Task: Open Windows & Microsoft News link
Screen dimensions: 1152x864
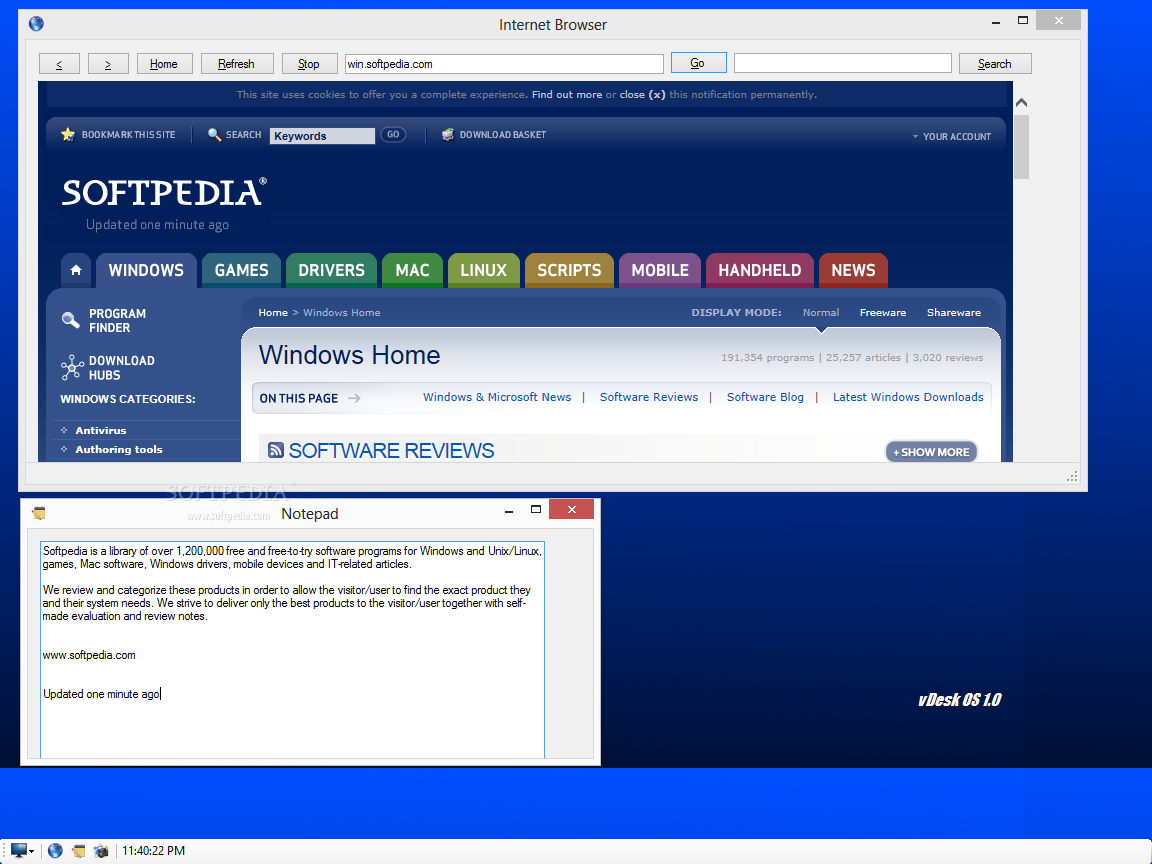Action: coord(497,397)
